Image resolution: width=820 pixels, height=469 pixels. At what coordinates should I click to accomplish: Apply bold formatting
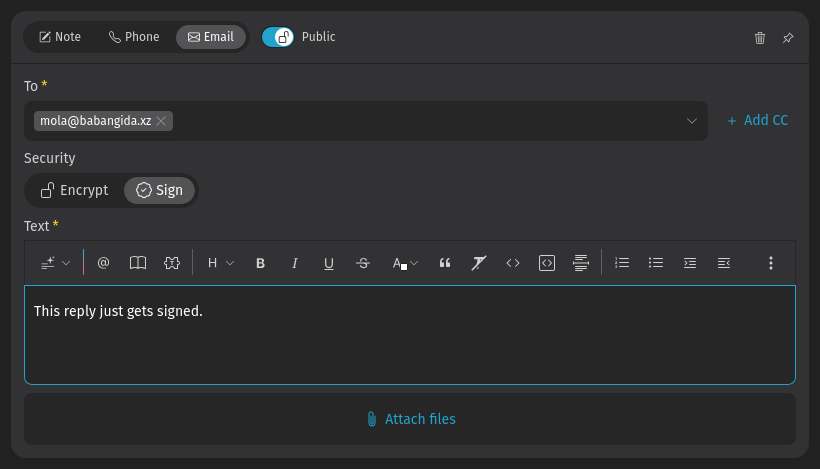[260, 263]
